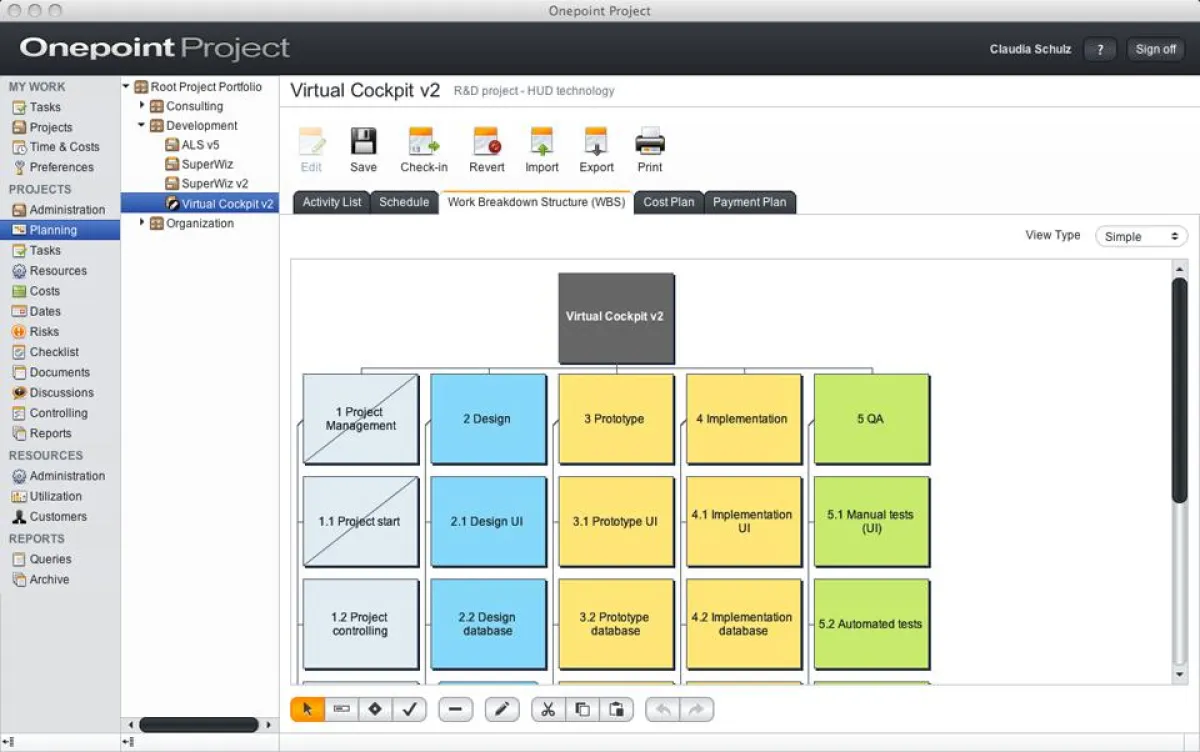Select Planning in Projects section
This screenshot has width=1200, height=752.
60,230
